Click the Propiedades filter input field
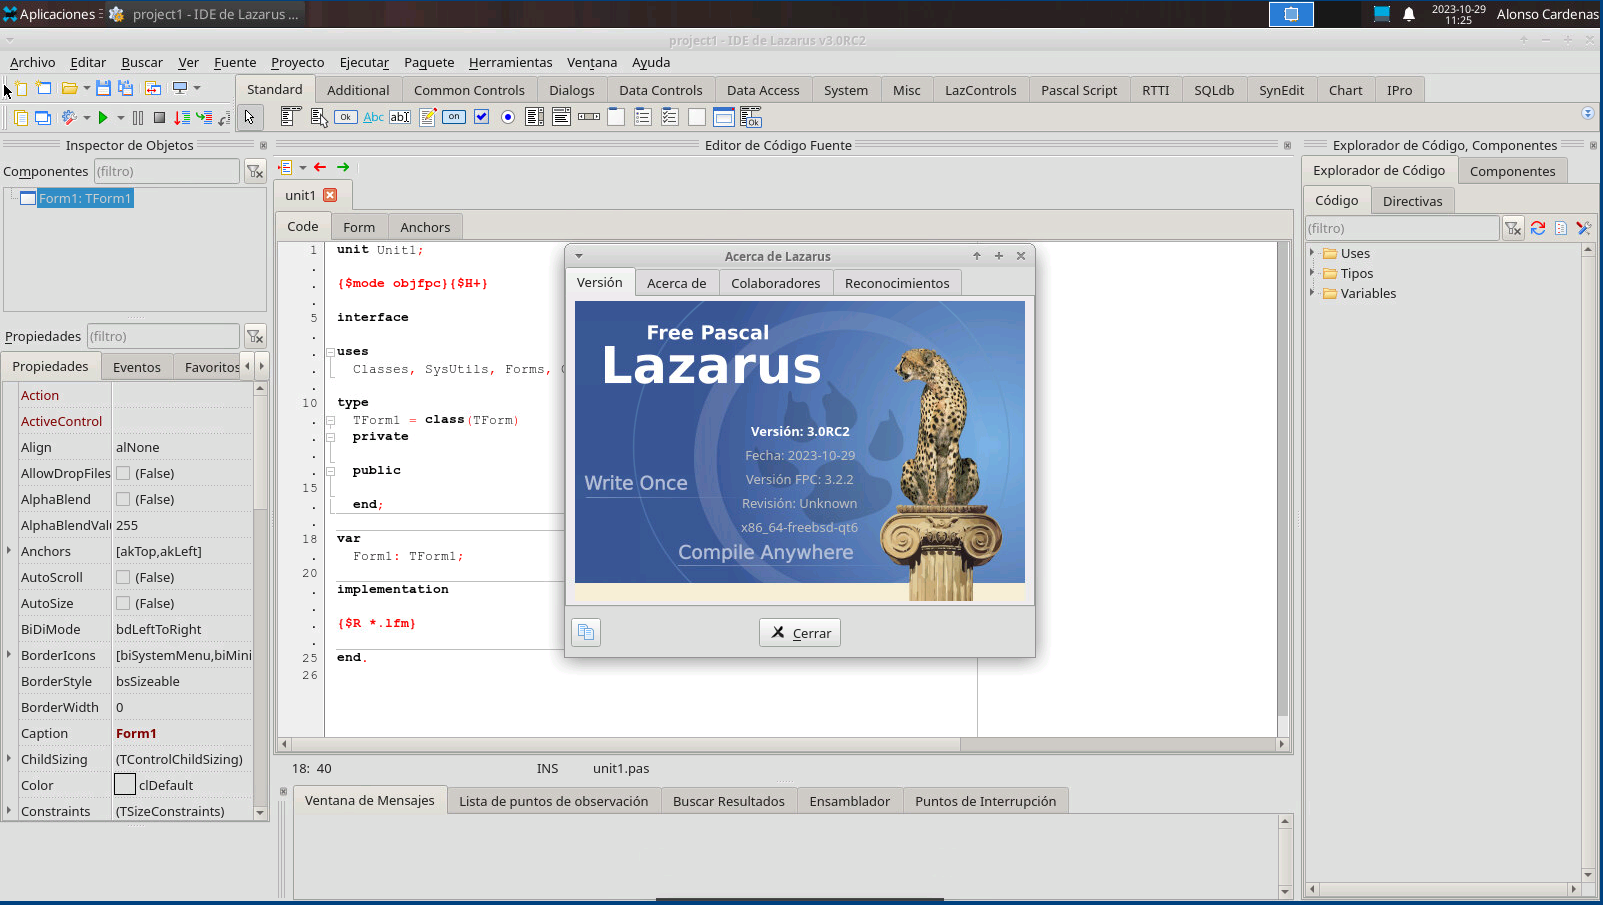 (163, 336)
